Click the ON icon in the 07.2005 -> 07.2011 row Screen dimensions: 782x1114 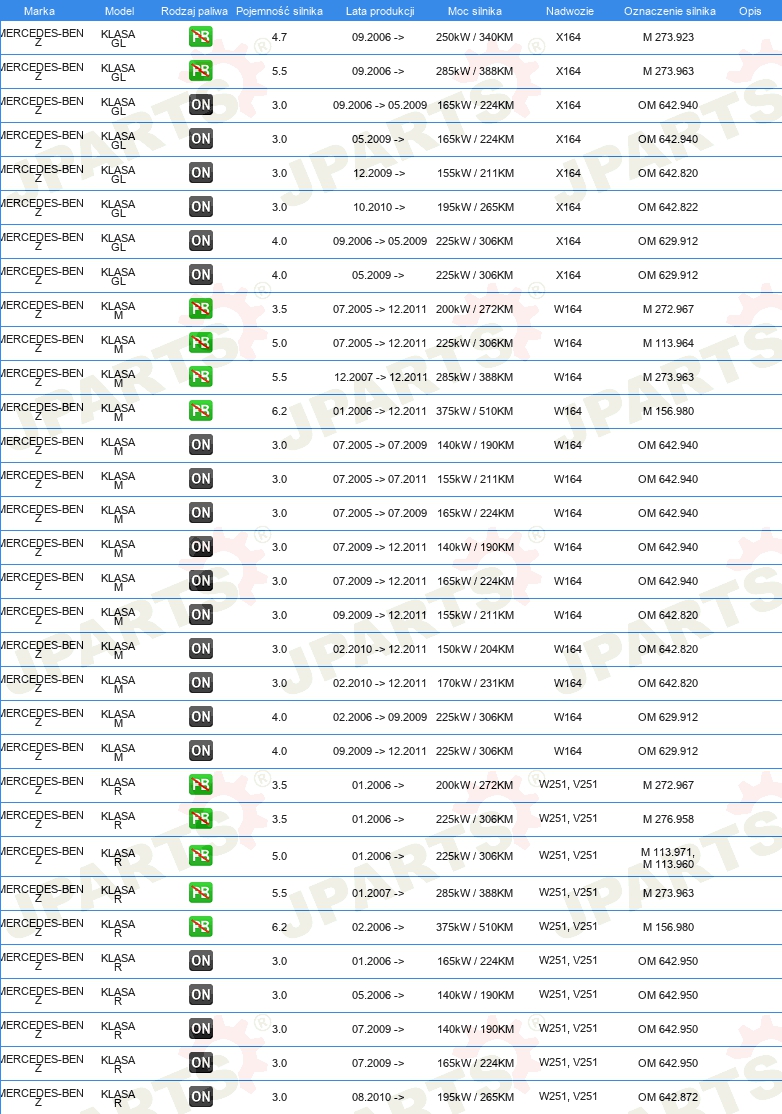201,479
